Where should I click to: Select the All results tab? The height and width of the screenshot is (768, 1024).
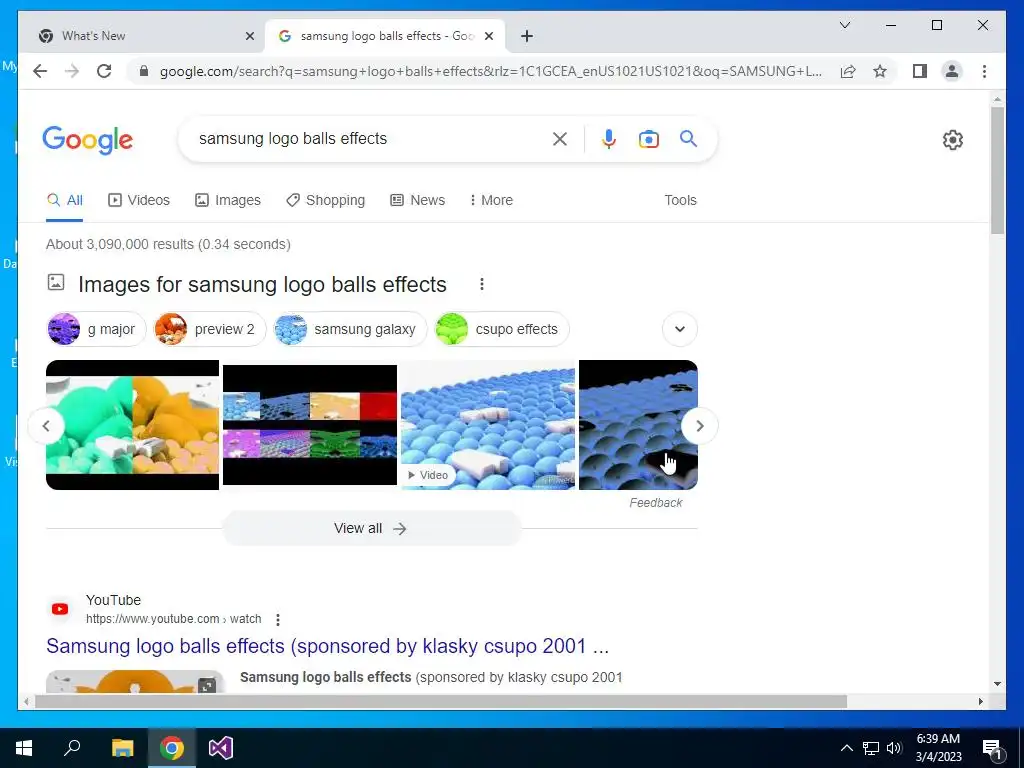pyautogui.click(x=65, y=200)
